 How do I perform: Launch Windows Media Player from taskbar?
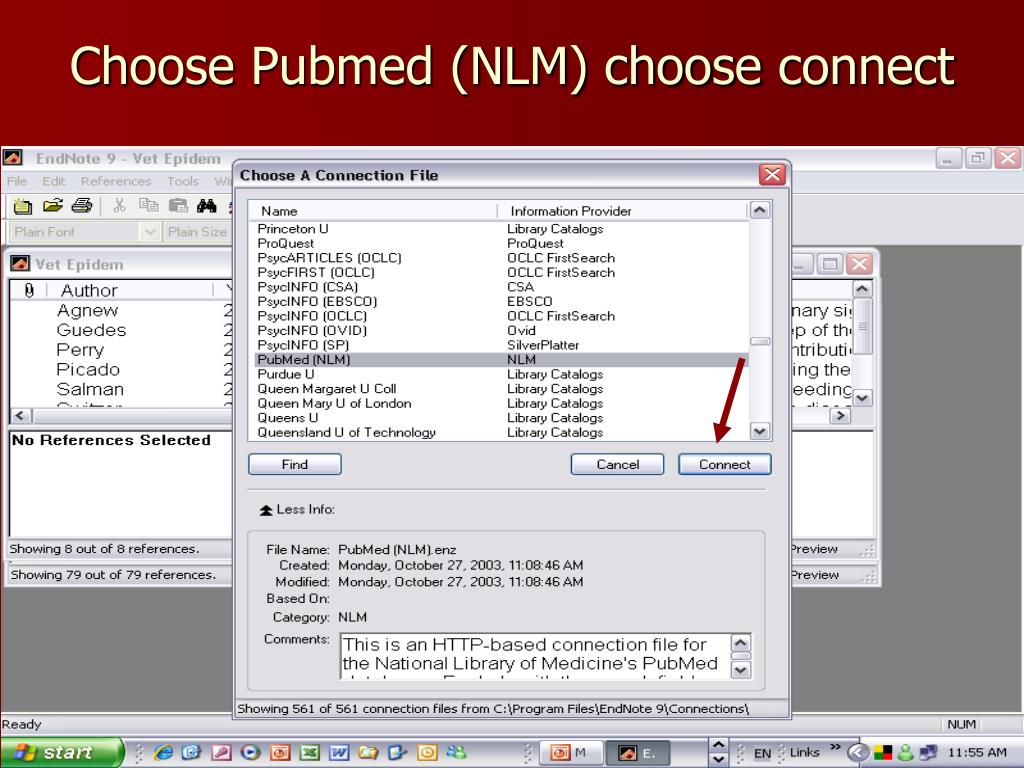tap(250, 752)
